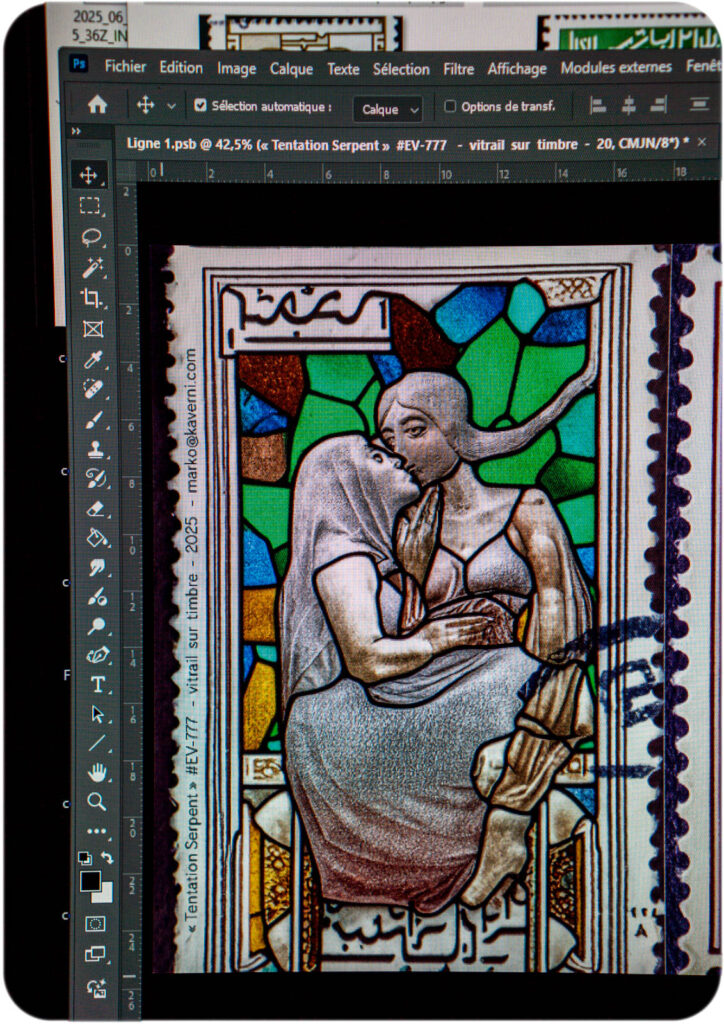724x1024 pixels.
Task: Select the Paint Bucket tool
Action: click(97, 537)
